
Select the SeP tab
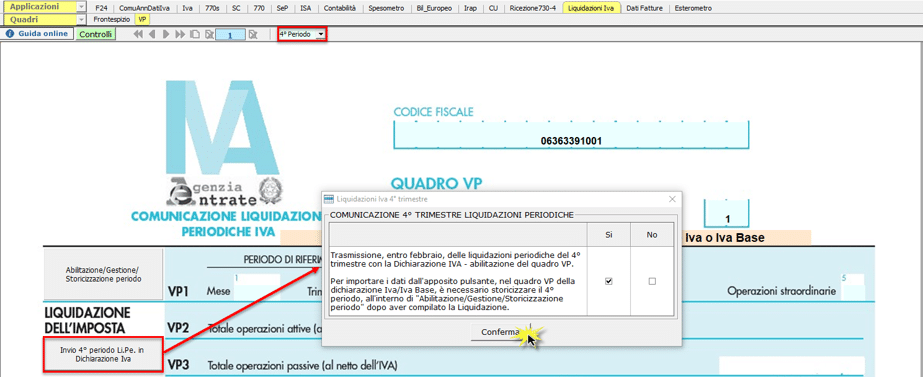click(282, 8)
